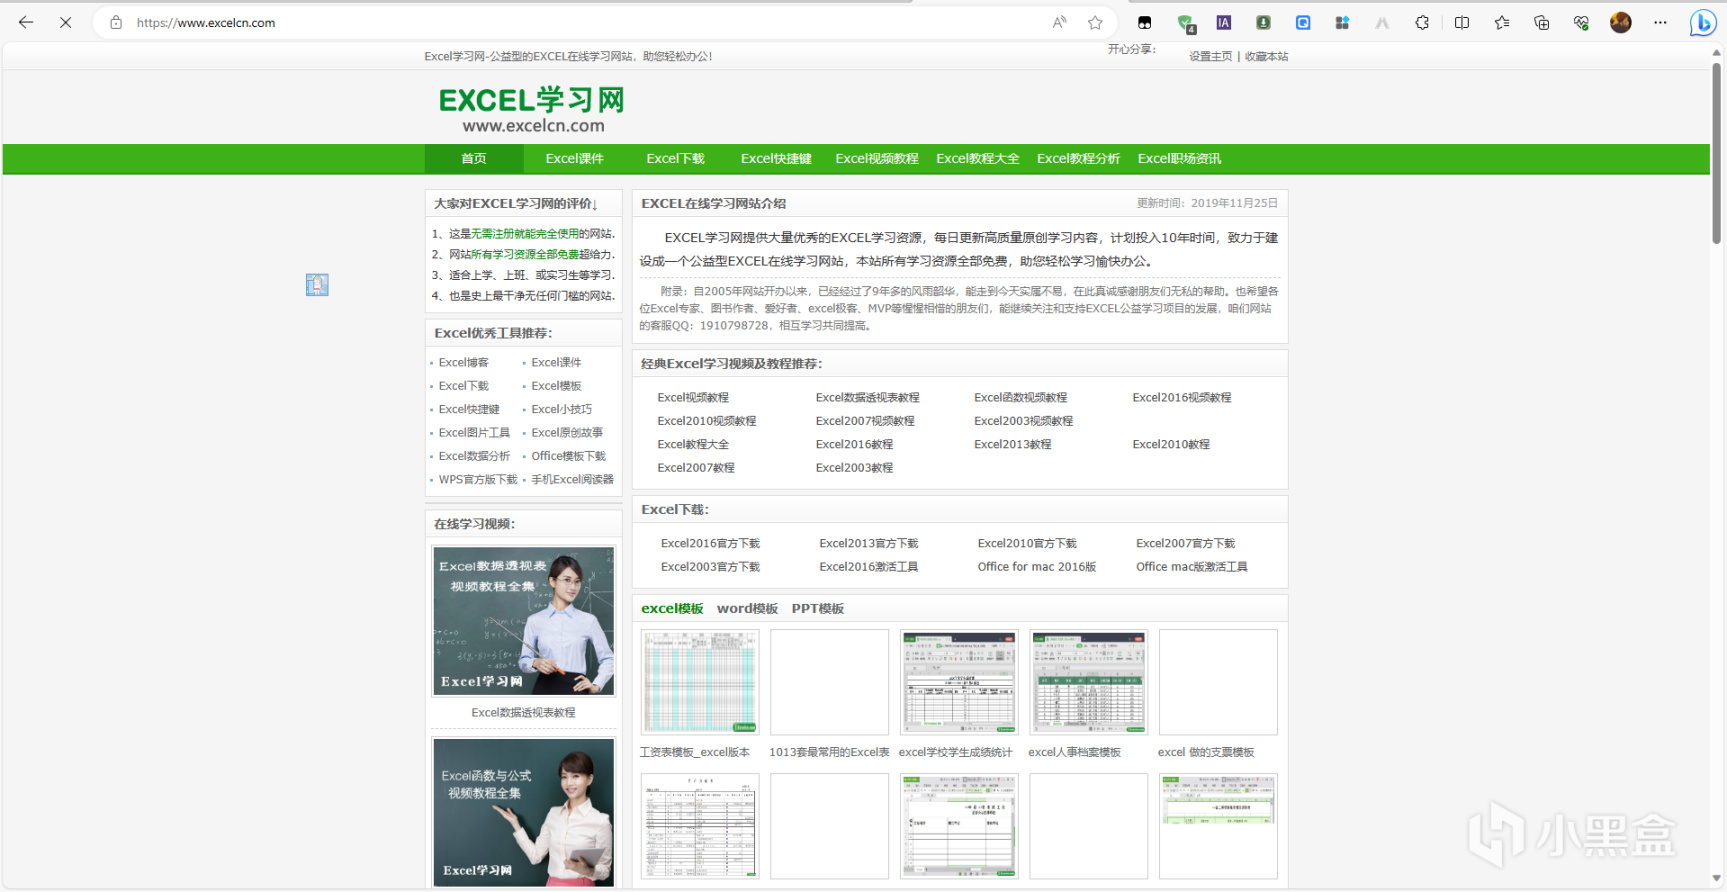The image size is (1727, 892).
Task: Open Excel教程分析 in the navigation bar
Action: [1078, 159]
